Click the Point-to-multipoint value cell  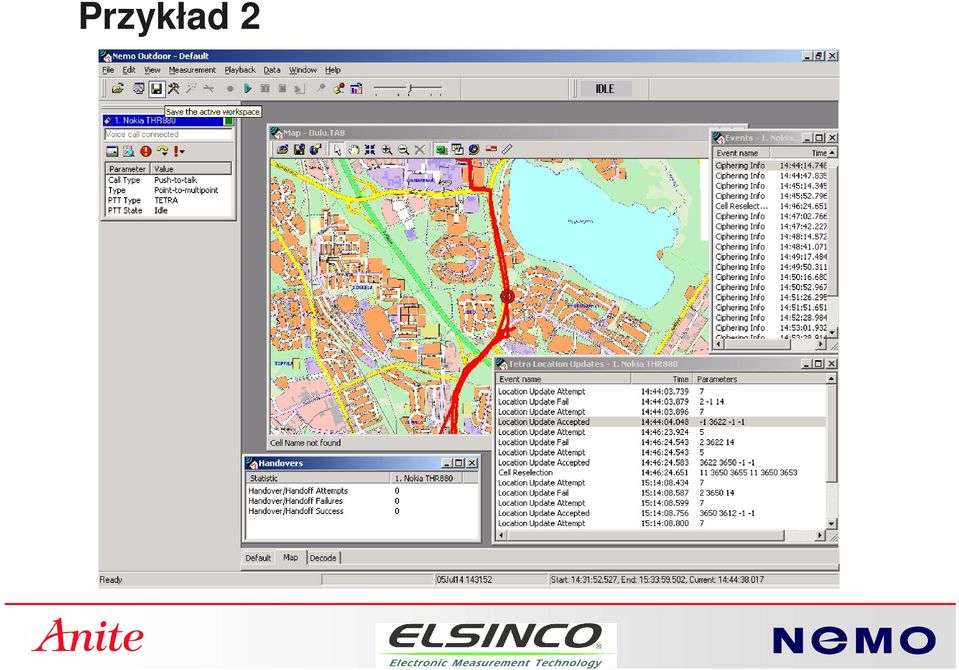(x=186, y=190)
